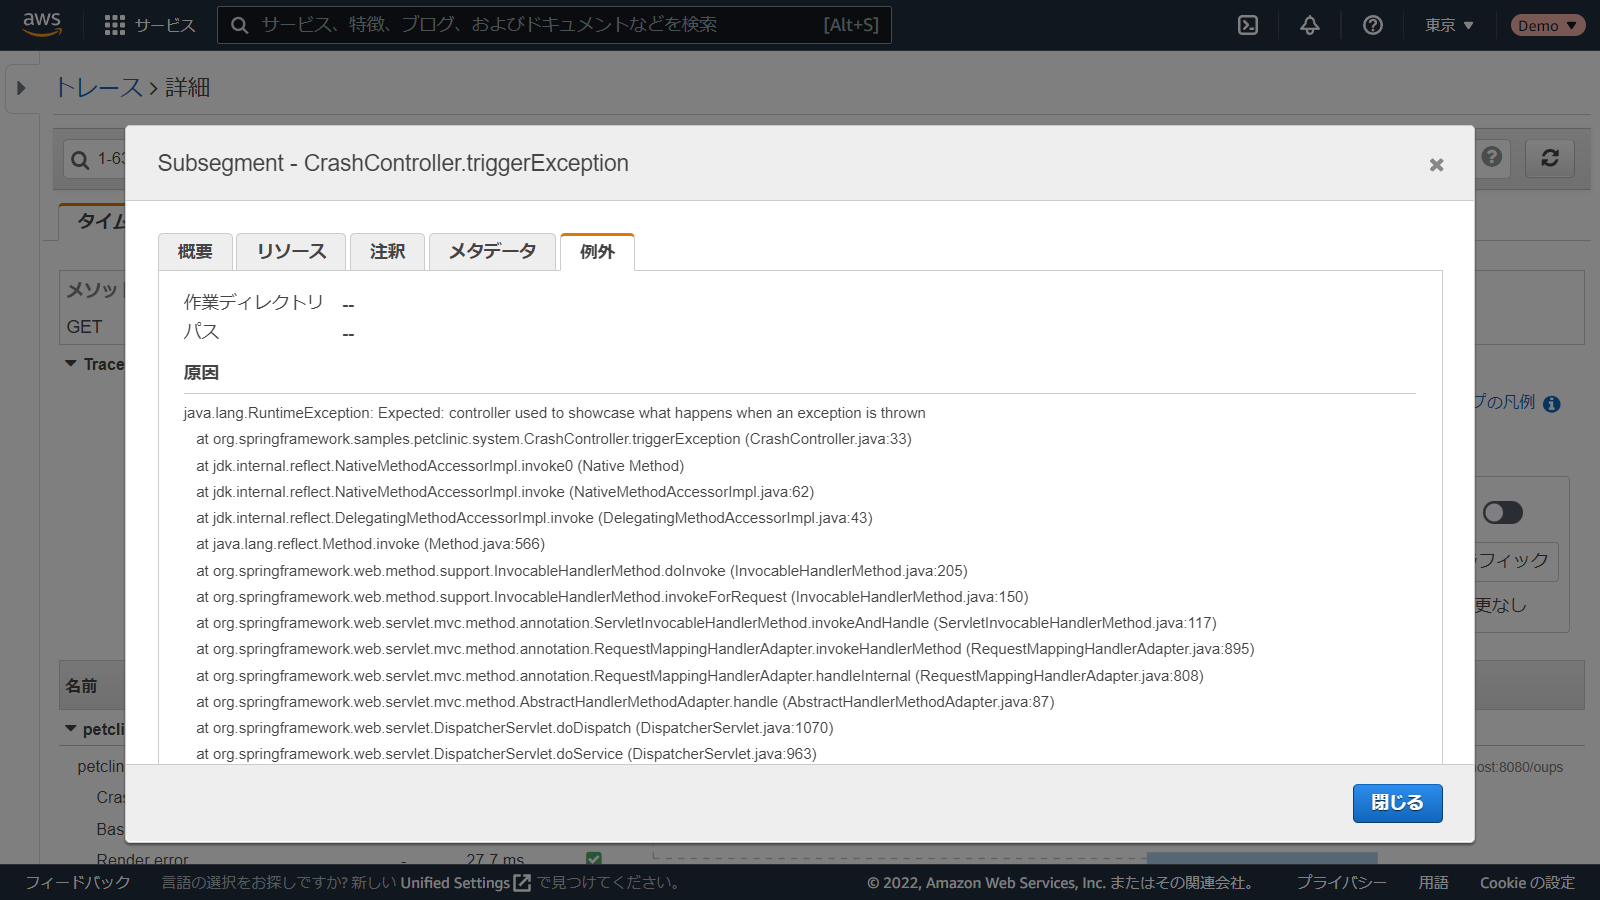Expand the left side navigation panel
Screen dimensions: 1600x900
pyautogui.click(x=21, y=88)
